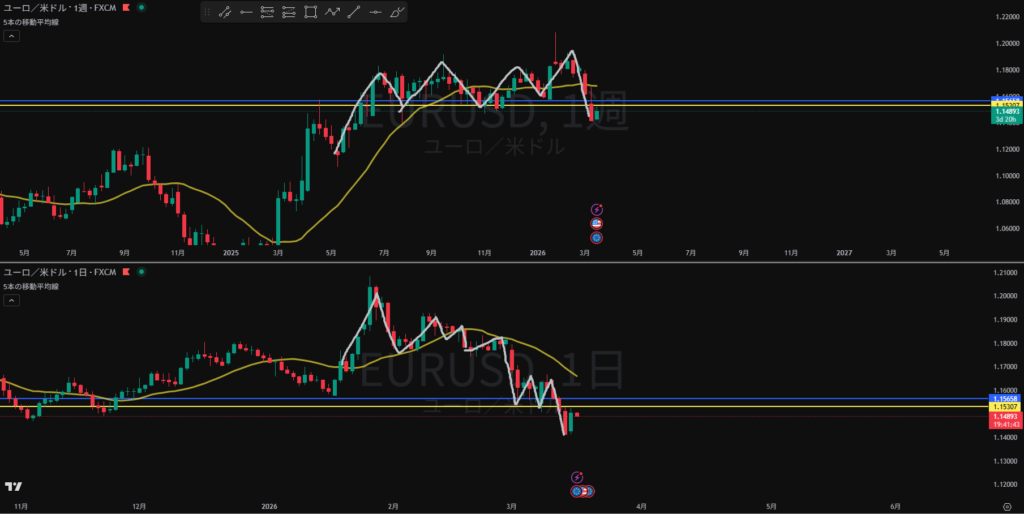
Task: Click green market status dot on weekly chart
Action: click(140, 7)
